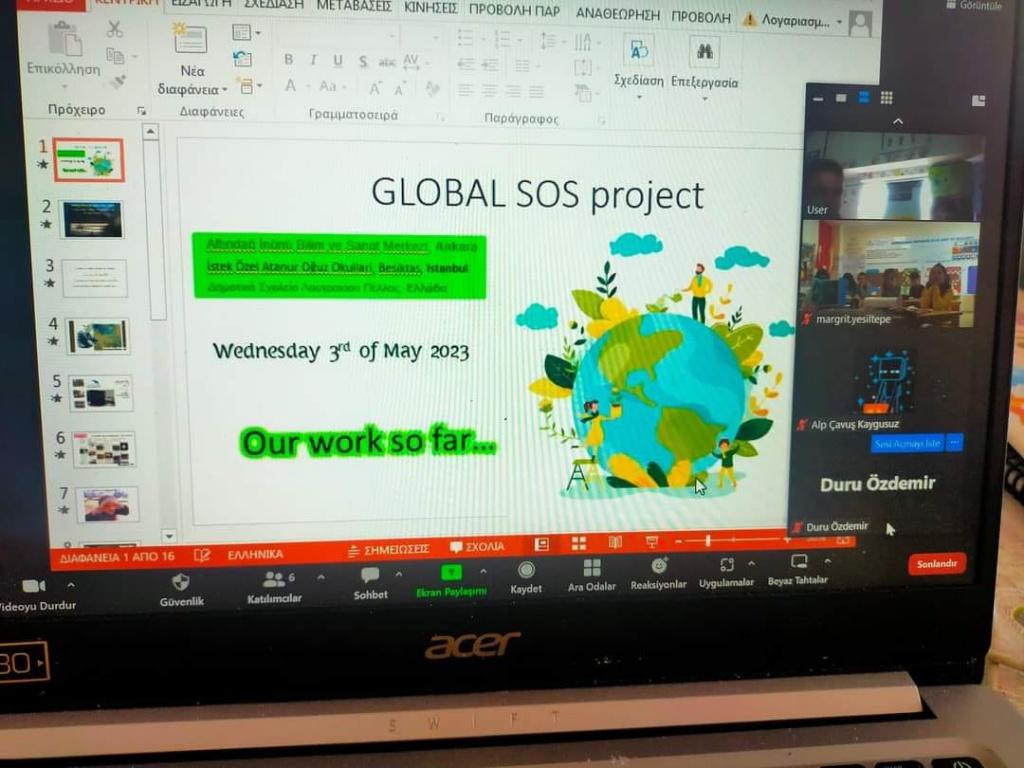This screenshot has height=768, width=1024.
Task: Click the Επικόλληση paste icon
Action: (65, 40)
